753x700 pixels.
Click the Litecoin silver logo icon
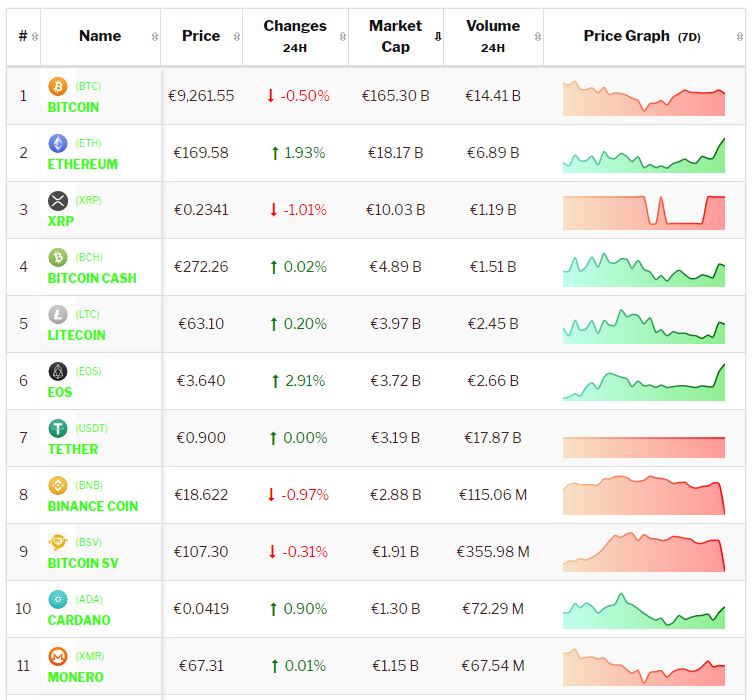tap(58, 315)
